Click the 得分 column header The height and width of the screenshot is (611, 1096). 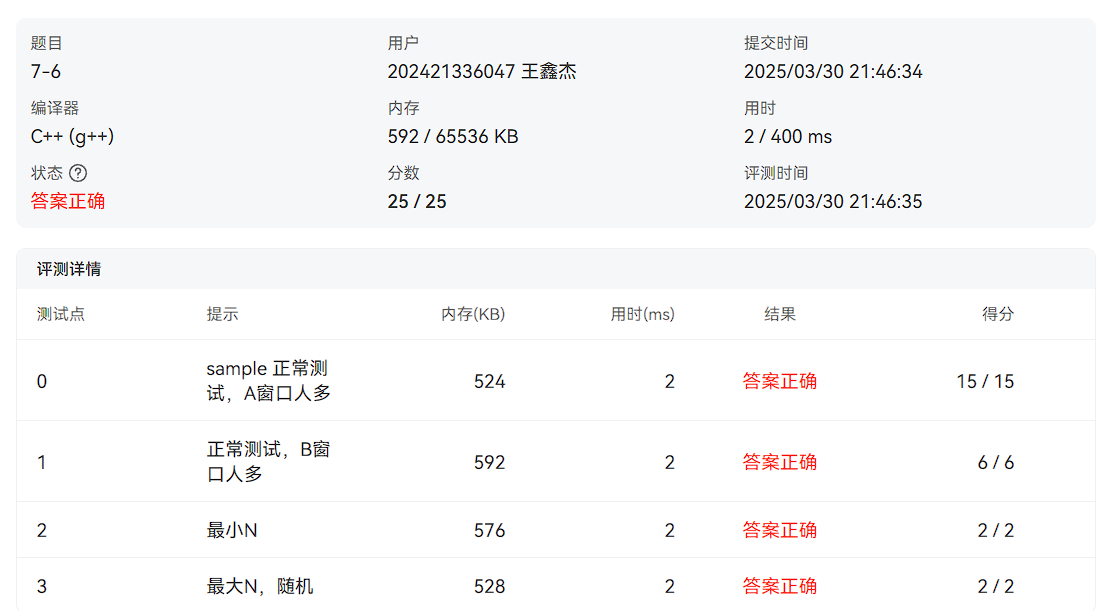[1001, 314]
